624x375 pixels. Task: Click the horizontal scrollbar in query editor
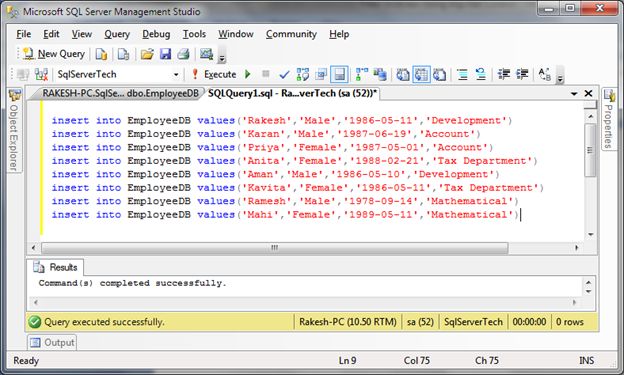click(275, 248)
